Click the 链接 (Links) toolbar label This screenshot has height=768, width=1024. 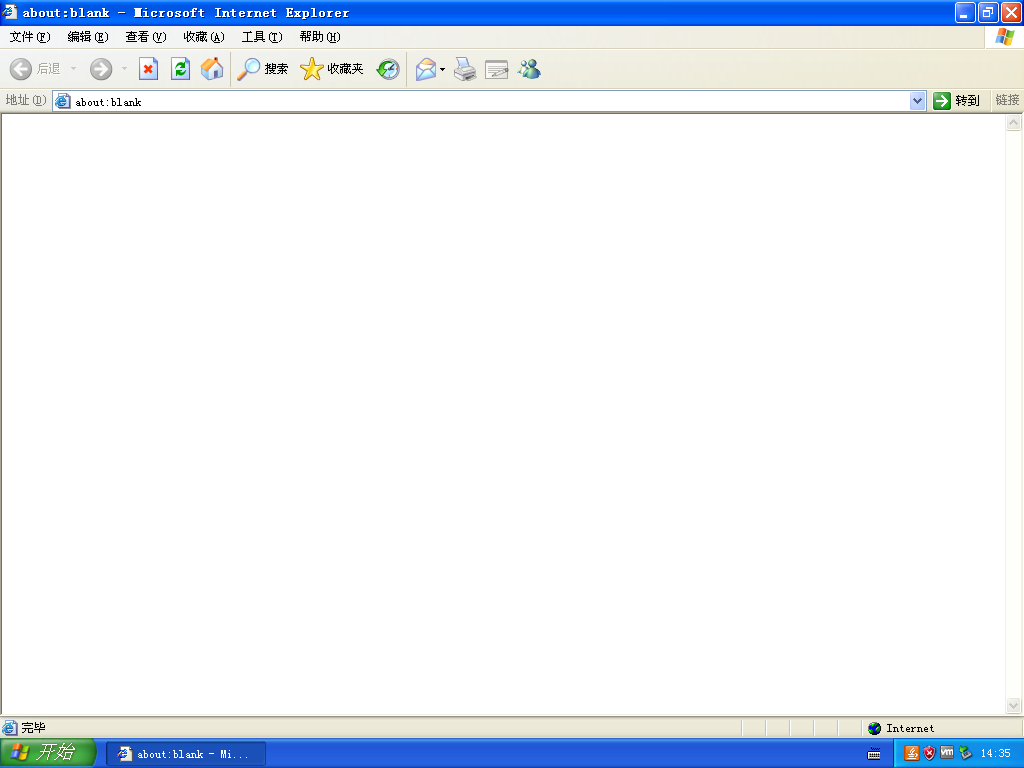point(1007,100)
